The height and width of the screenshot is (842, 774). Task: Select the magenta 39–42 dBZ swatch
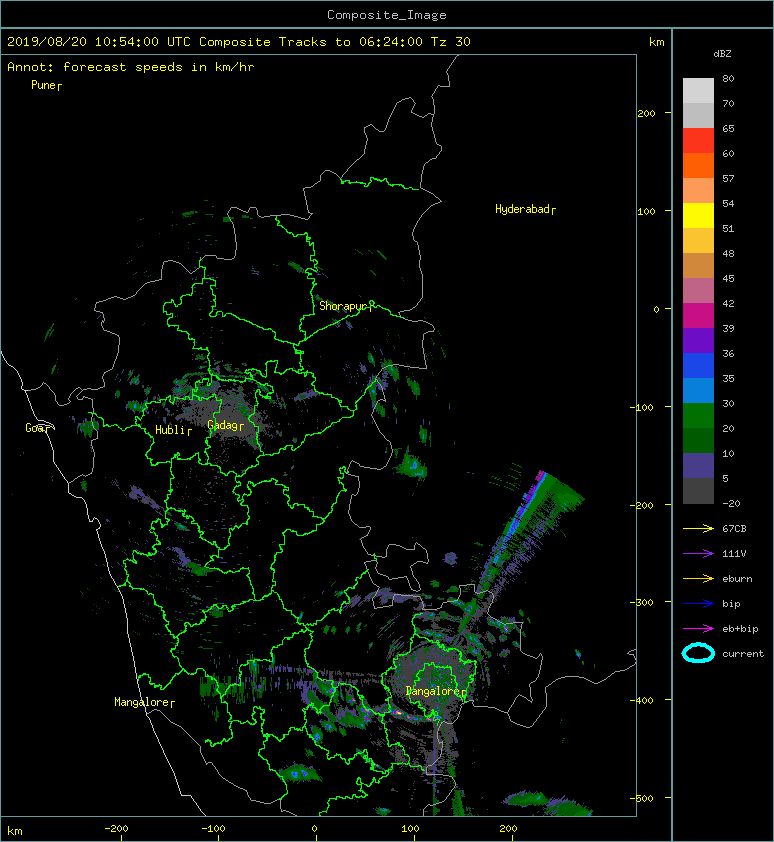[x=698, y=315]
